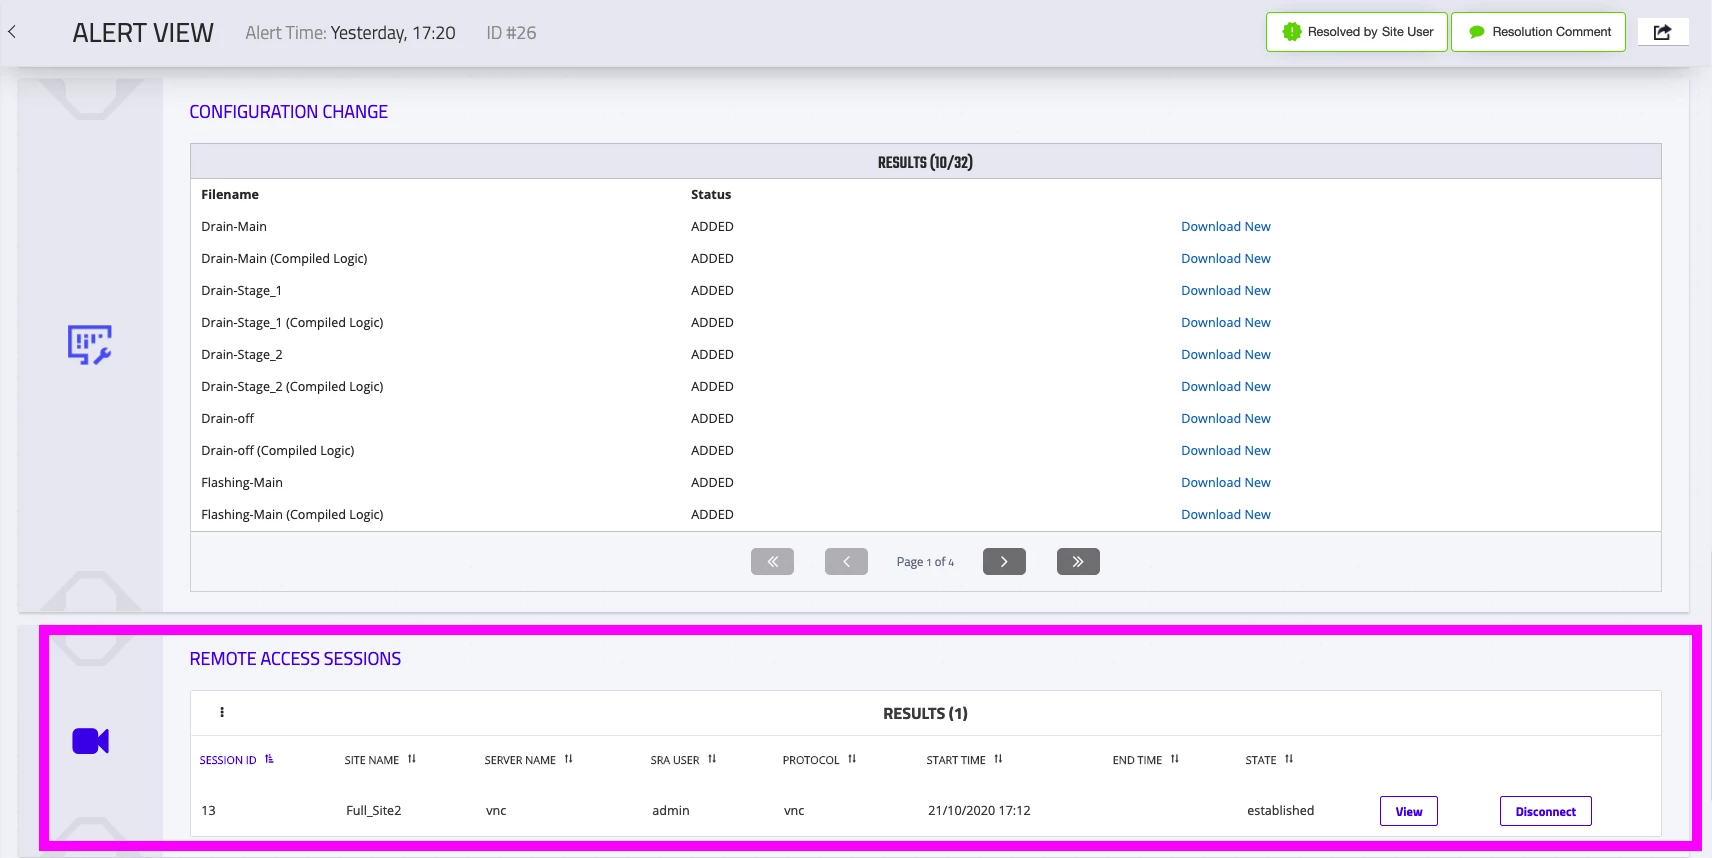Viewport: 1712px width, 858px height.
Task: Disconnect the Full_Site2 vnc session
Action: coord(1545,811)
